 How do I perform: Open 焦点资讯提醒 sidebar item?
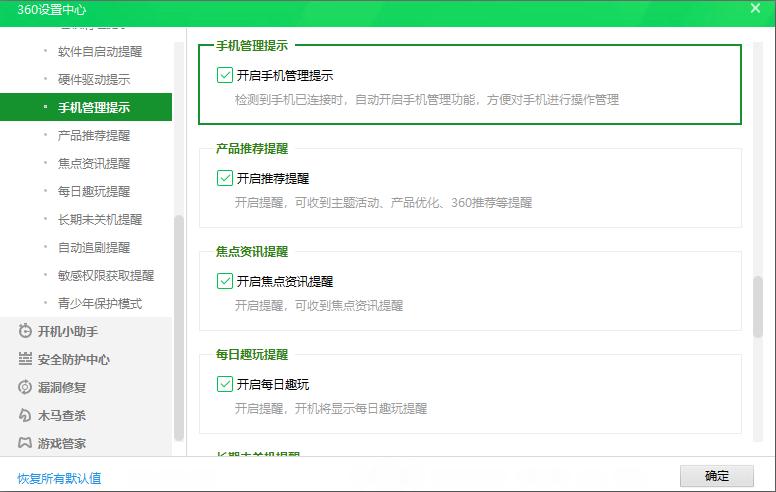pyautogui.click(x=94, y=163)
